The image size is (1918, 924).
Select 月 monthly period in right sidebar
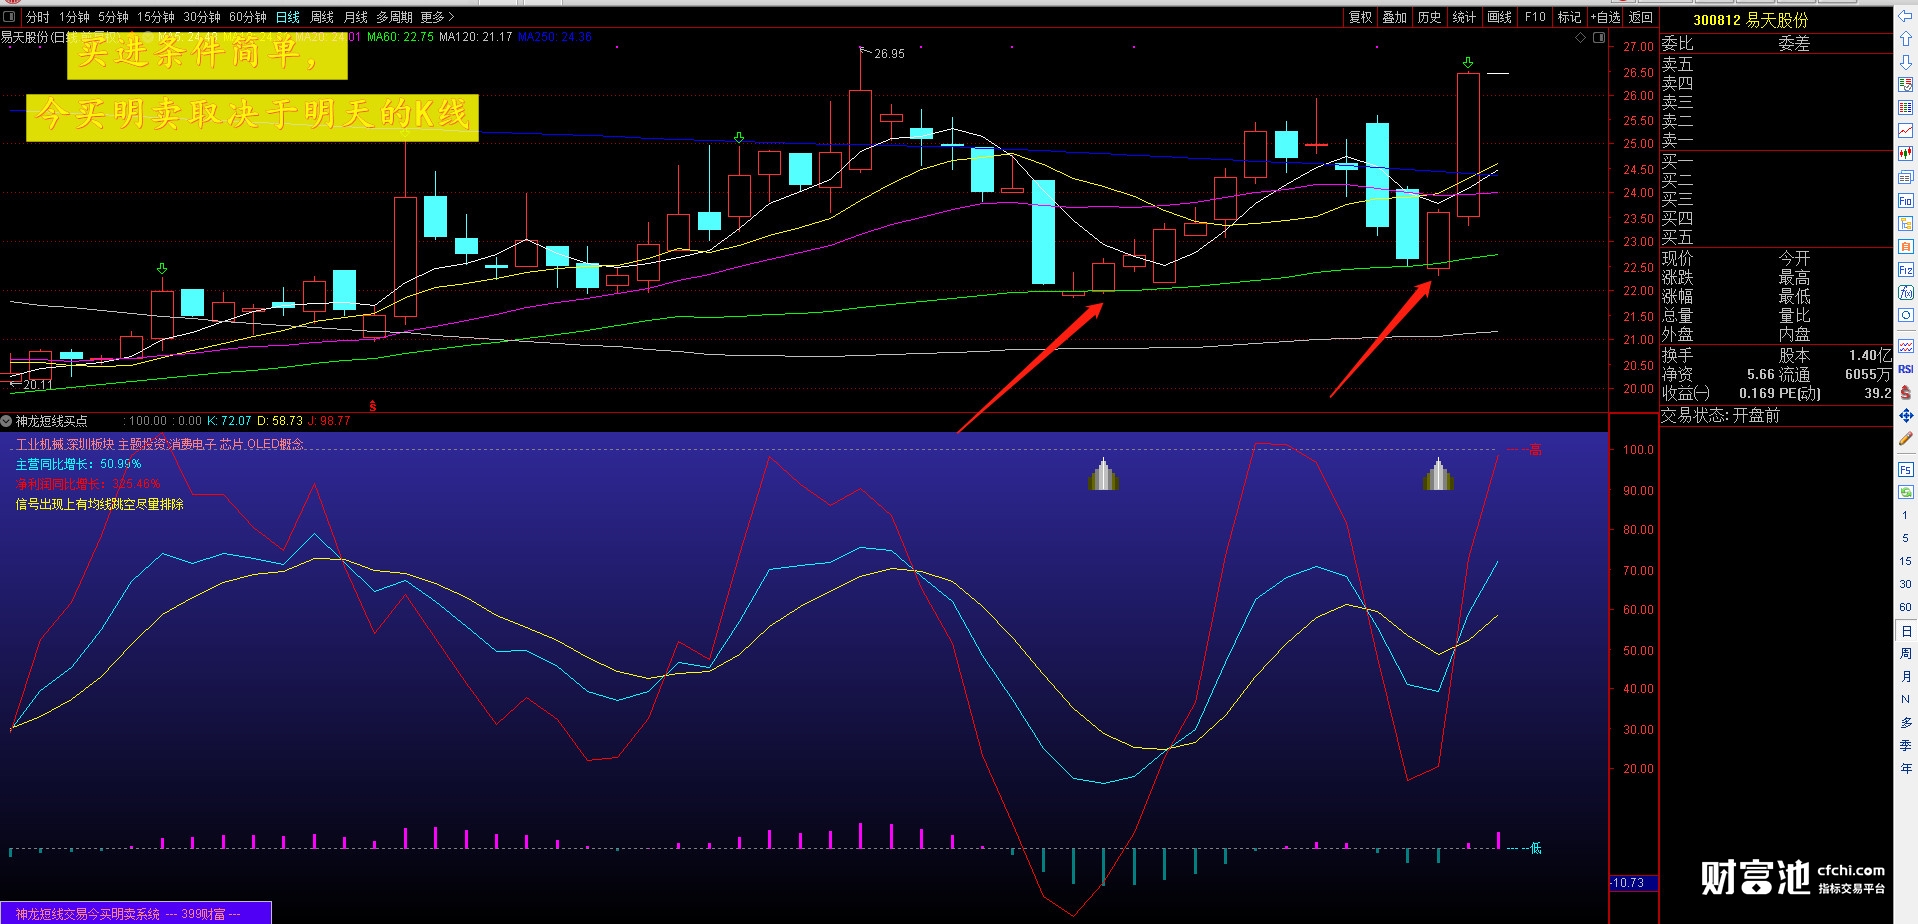click(x=1906, y=677)
